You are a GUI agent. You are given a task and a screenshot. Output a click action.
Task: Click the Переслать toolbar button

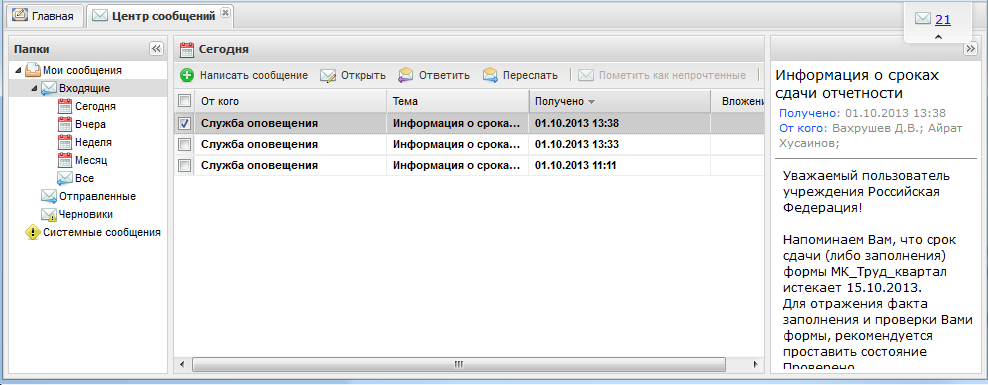click(x=520, y=76)
